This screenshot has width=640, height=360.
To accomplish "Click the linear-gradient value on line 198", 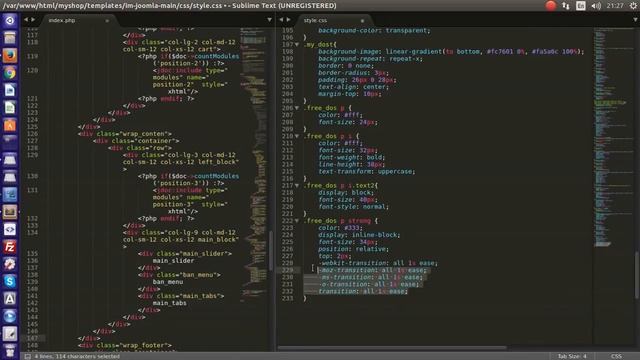I will coord(484,51).
